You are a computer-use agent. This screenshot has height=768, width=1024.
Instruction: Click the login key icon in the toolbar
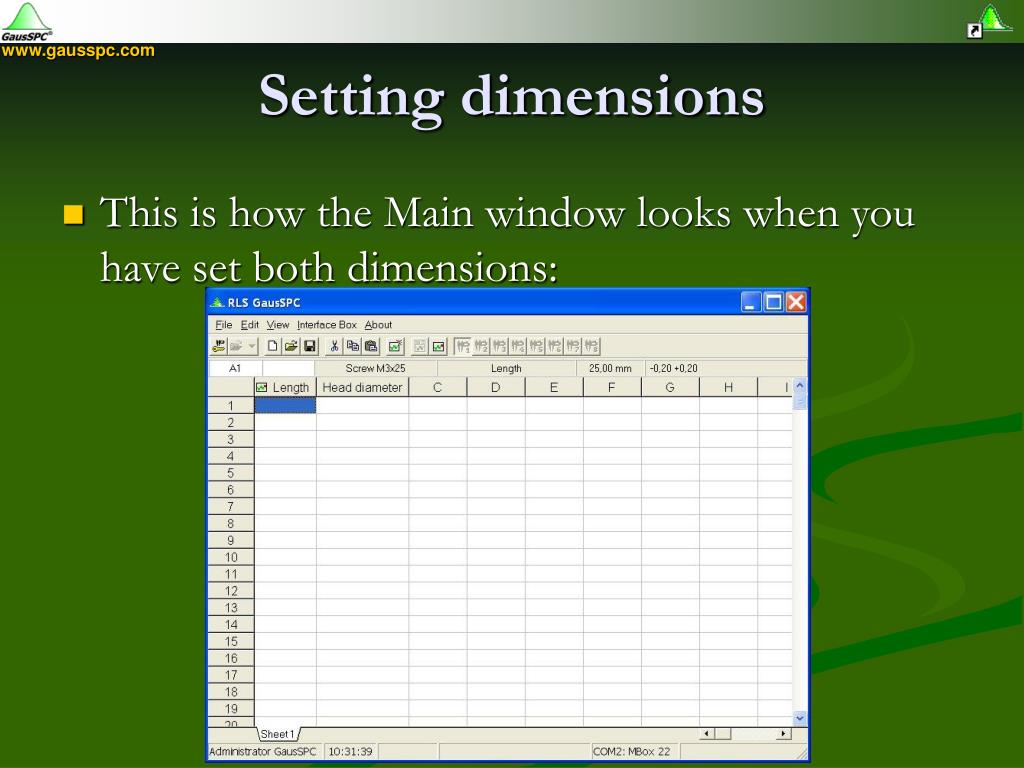(219, 346)
